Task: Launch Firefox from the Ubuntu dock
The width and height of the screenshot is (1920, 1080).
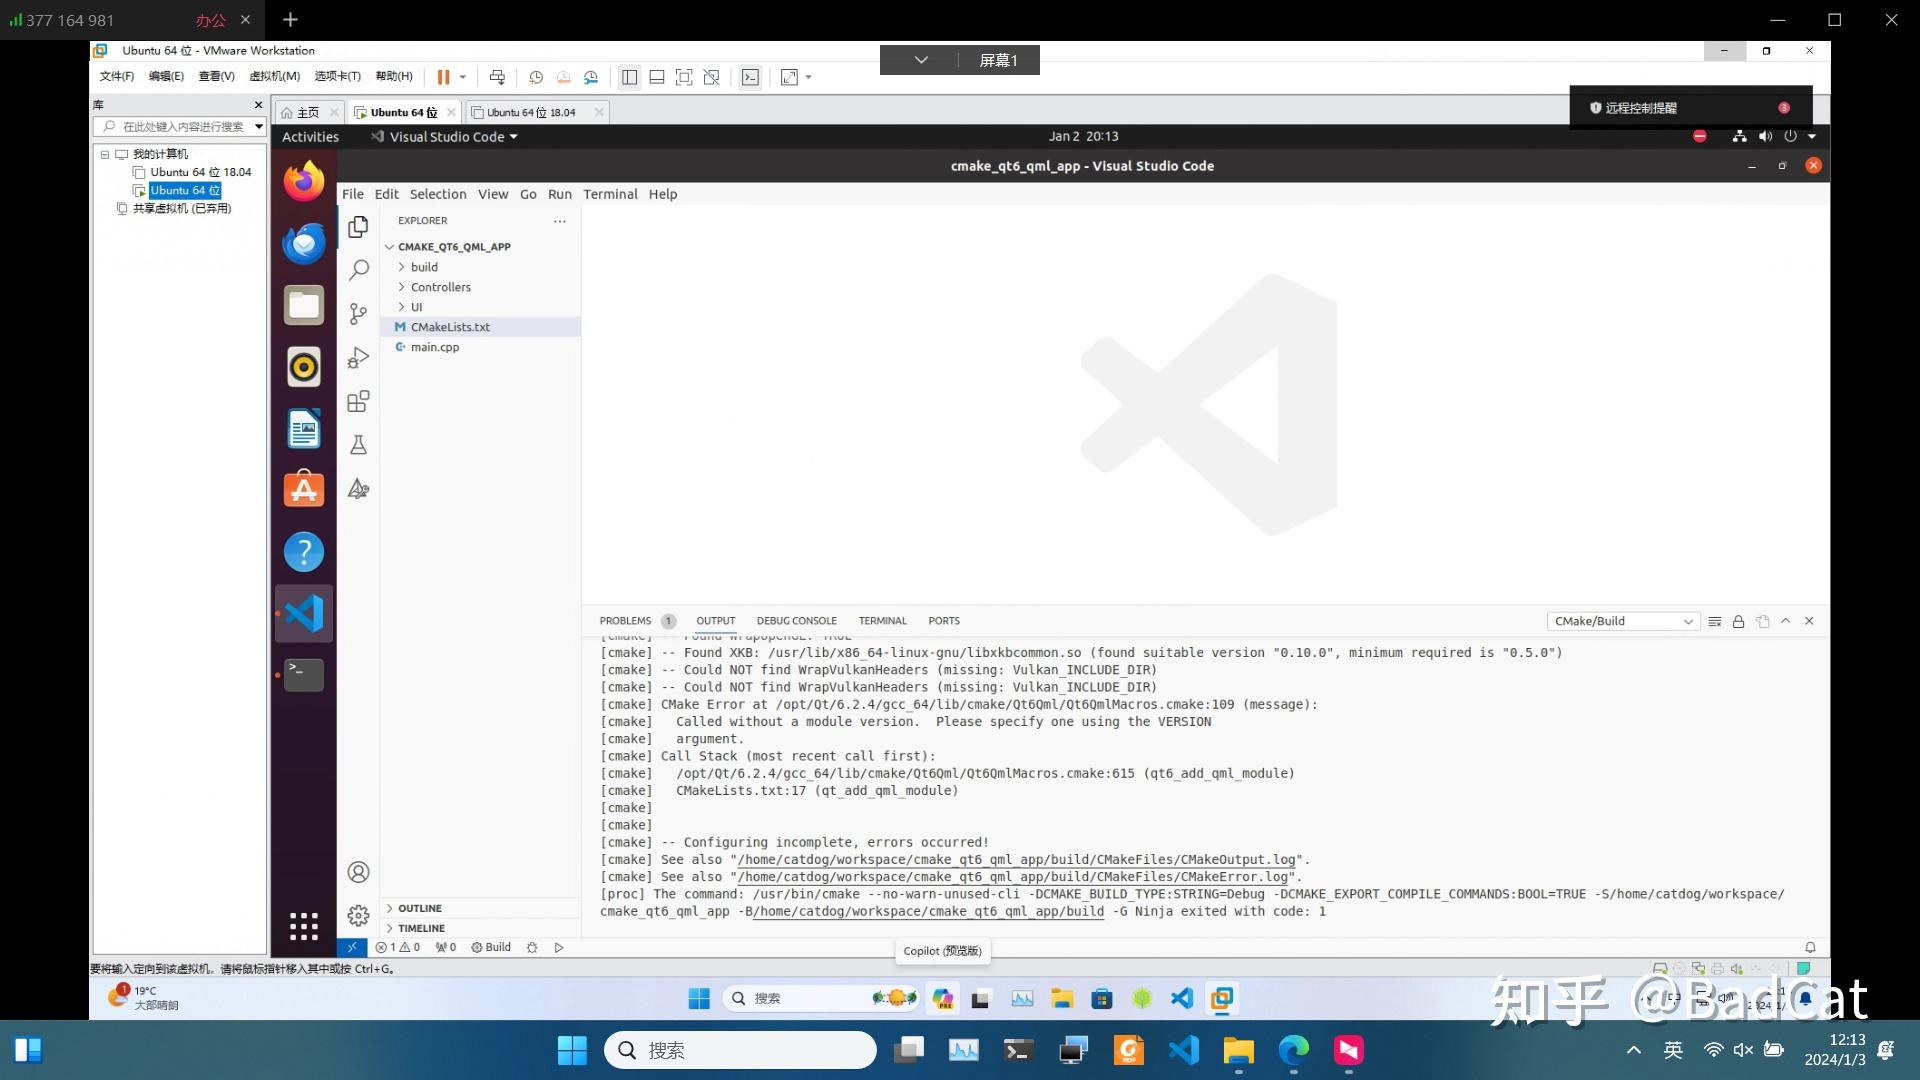Action: click(x=303, y=181)
